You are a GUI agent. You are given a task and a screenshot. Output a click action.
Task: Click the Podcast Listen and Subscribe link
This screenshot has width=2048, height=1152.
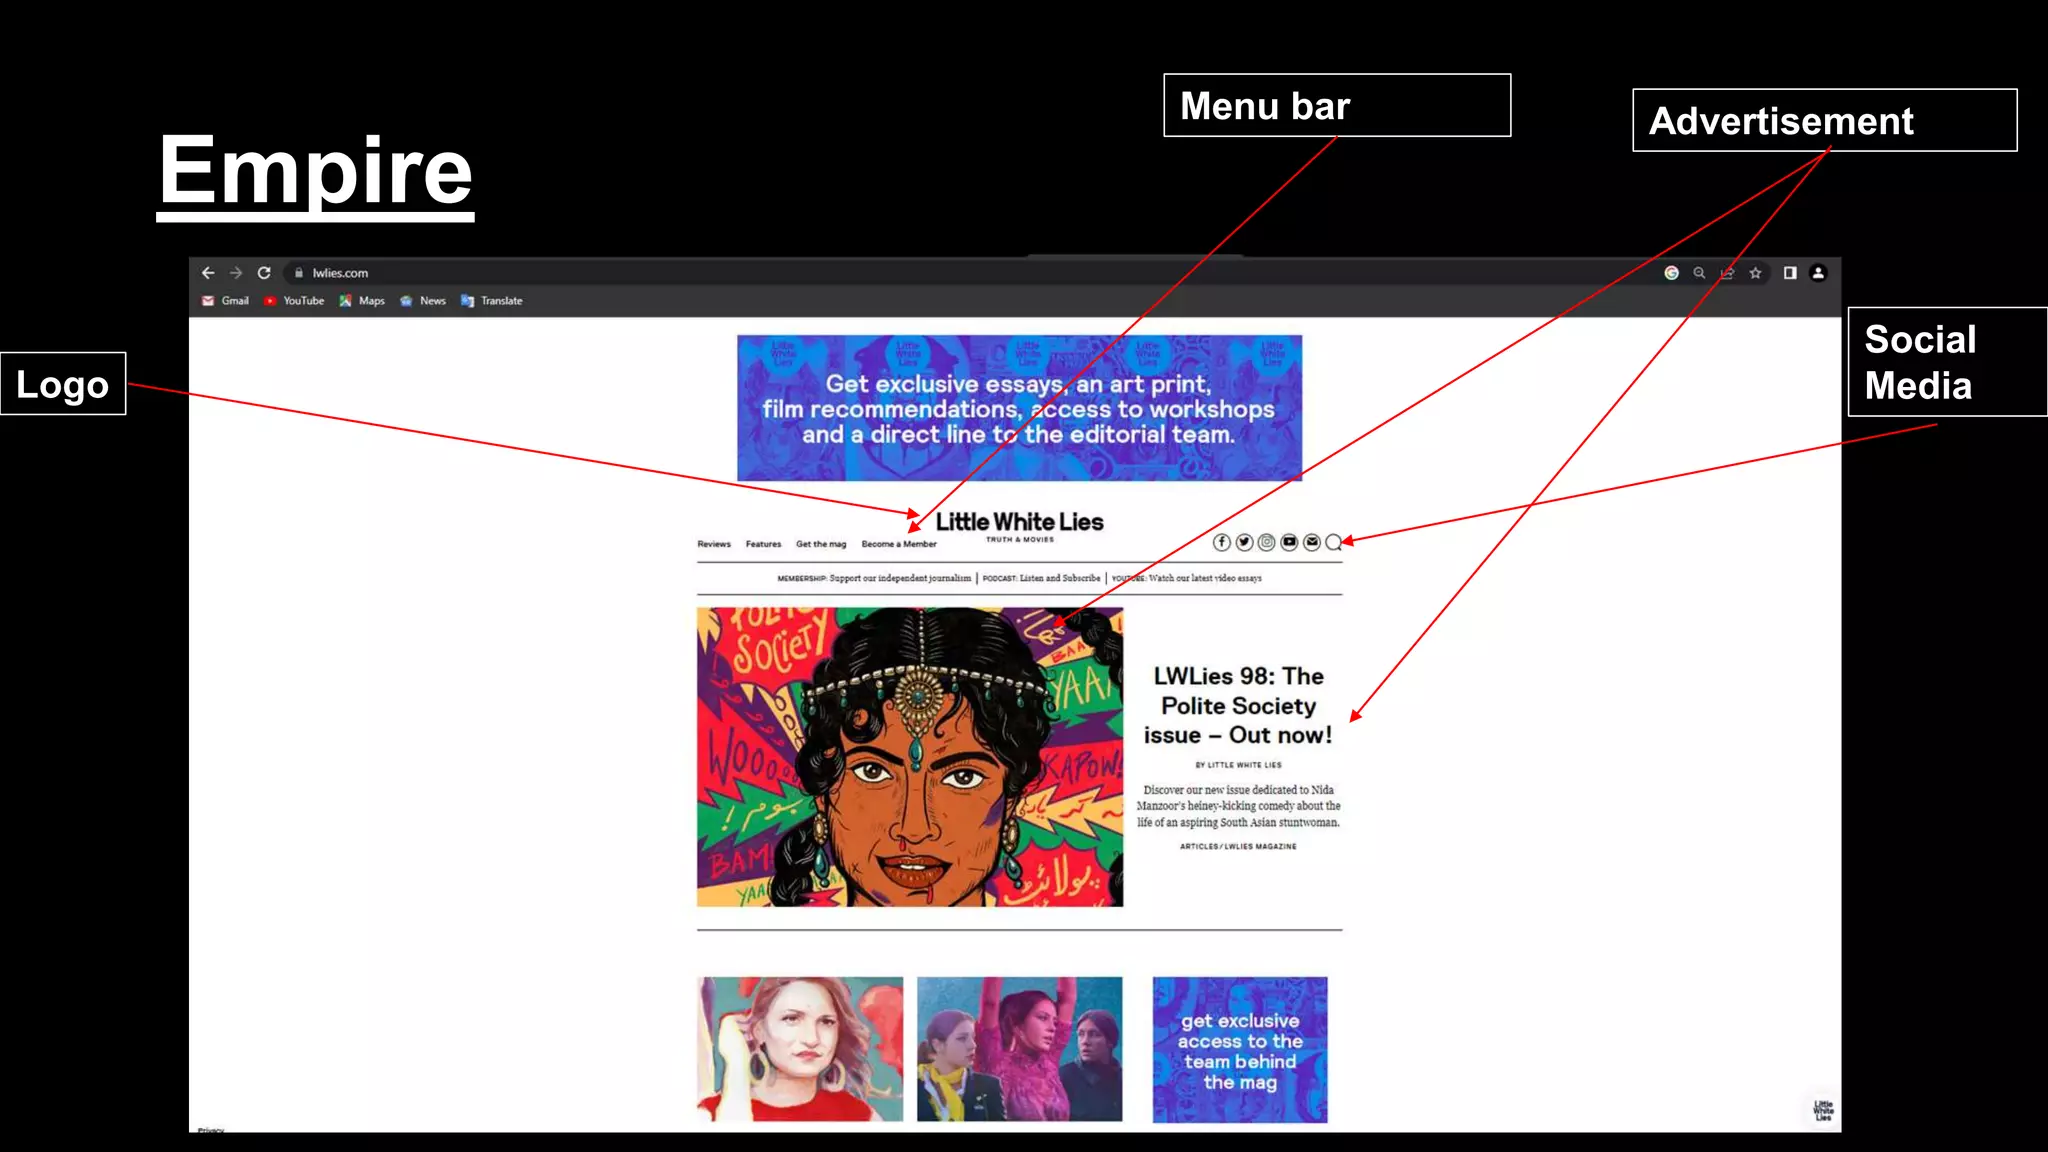(1041, 578)
